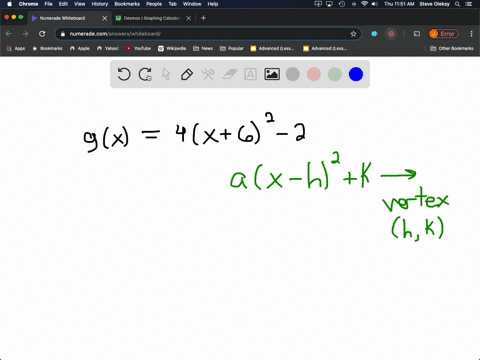Click the Wi-Fi status icon

(x=364, y=4)
